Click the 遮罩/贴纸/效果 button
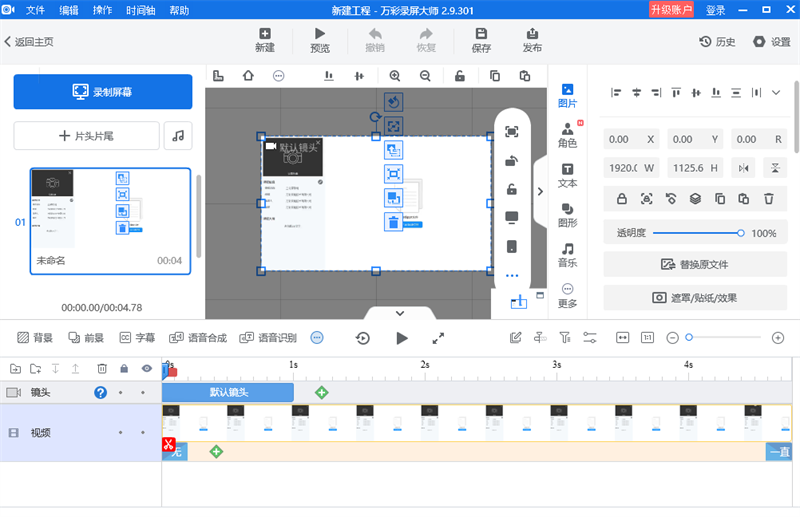The image size is (800, 517). tap(695, 298)
